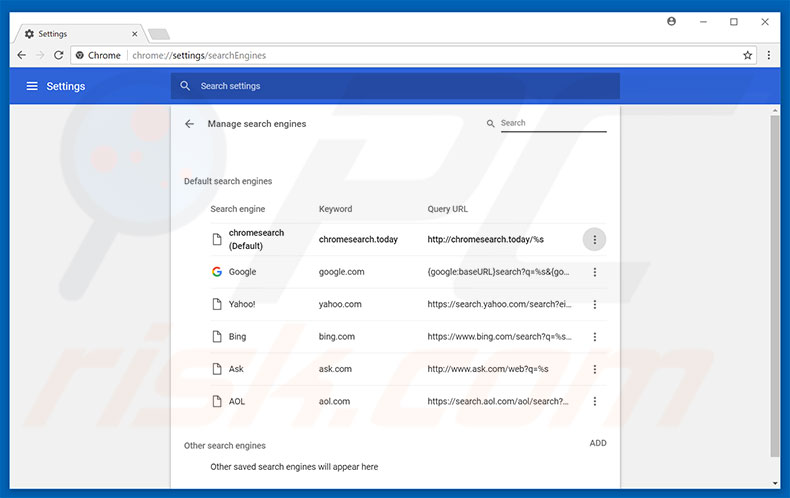Click keyword ask.com

335,369
